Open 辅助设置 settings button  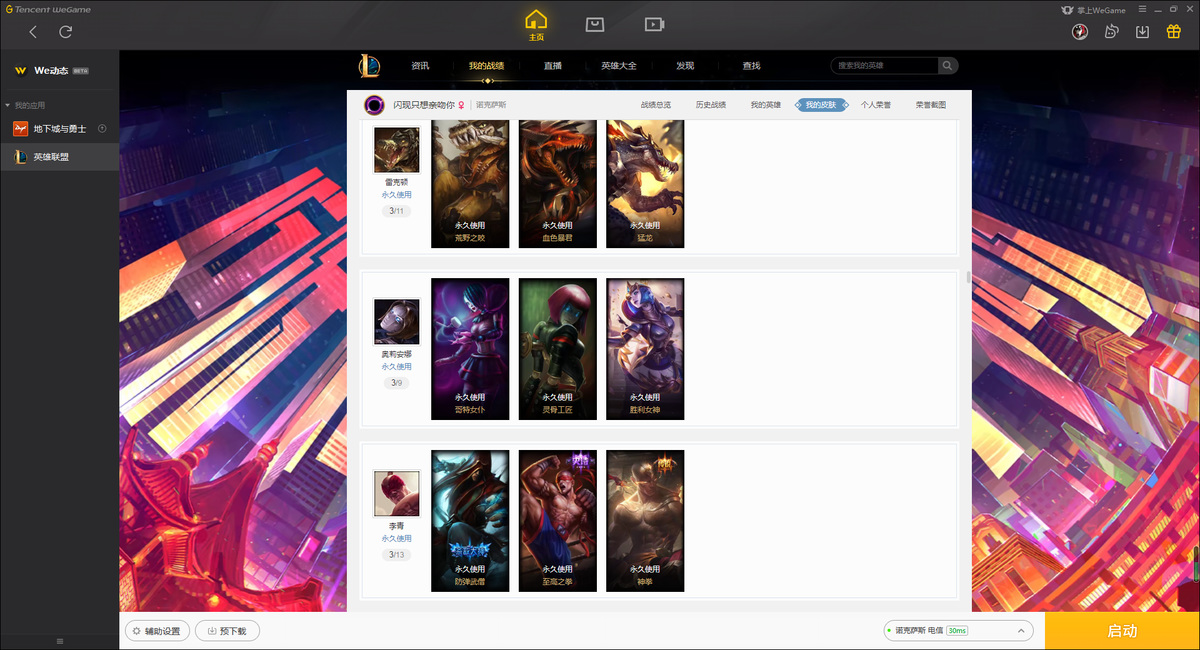[157, 631]
